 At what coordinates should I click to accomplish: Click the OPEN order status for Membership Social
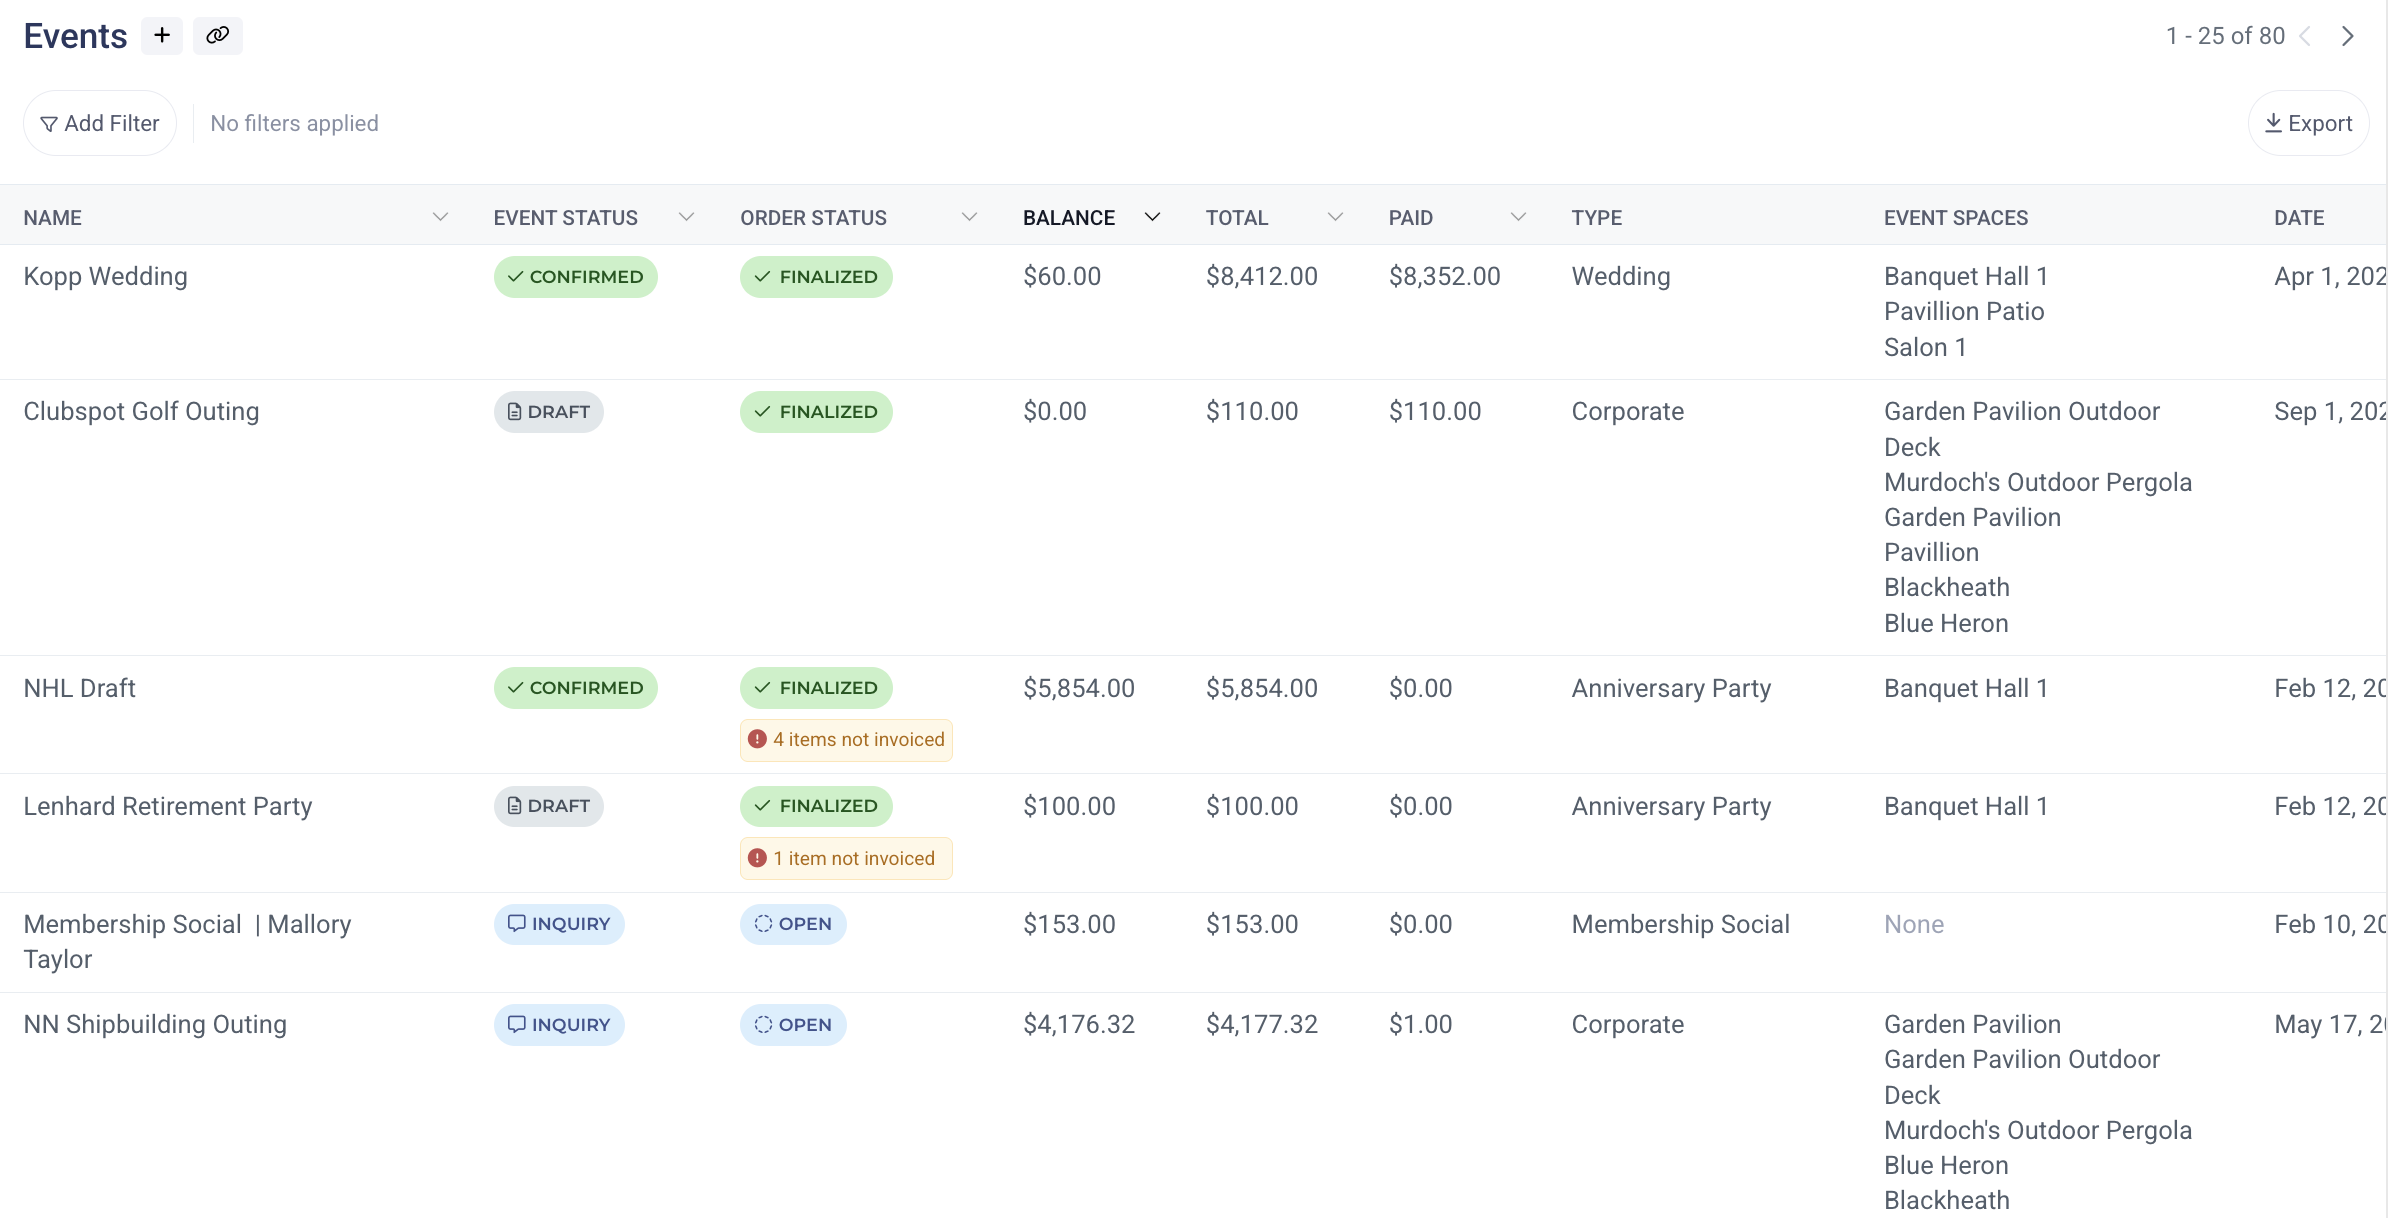pos(793,924)
